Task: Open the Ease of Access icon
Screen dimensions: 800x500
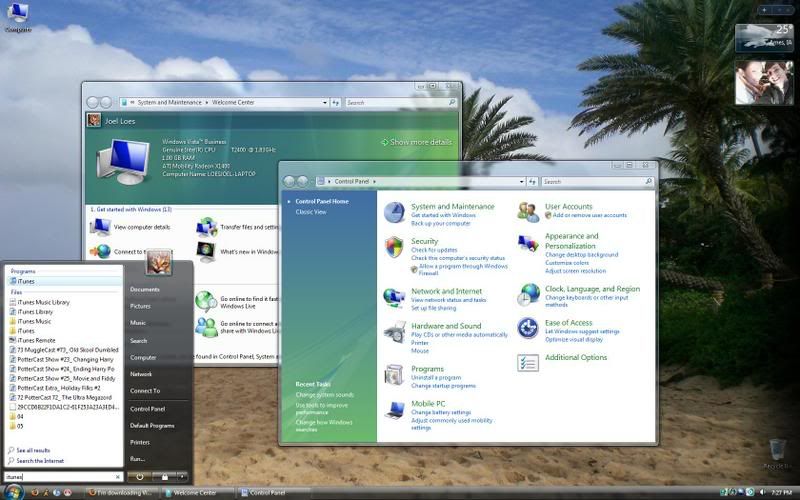Action: click(528, 329)
